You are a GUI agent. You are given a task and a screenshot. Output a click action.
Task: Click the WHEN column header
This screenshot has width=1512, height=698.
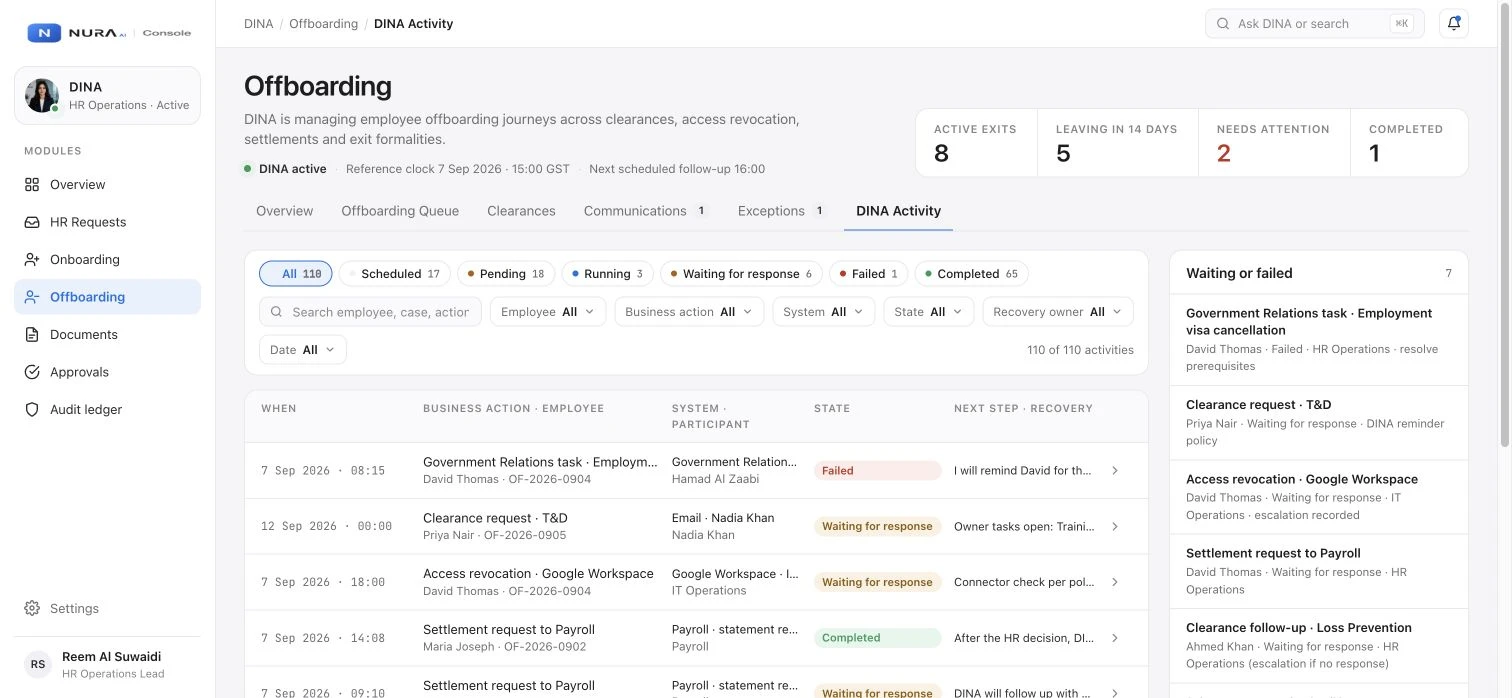tap(279, 409)
